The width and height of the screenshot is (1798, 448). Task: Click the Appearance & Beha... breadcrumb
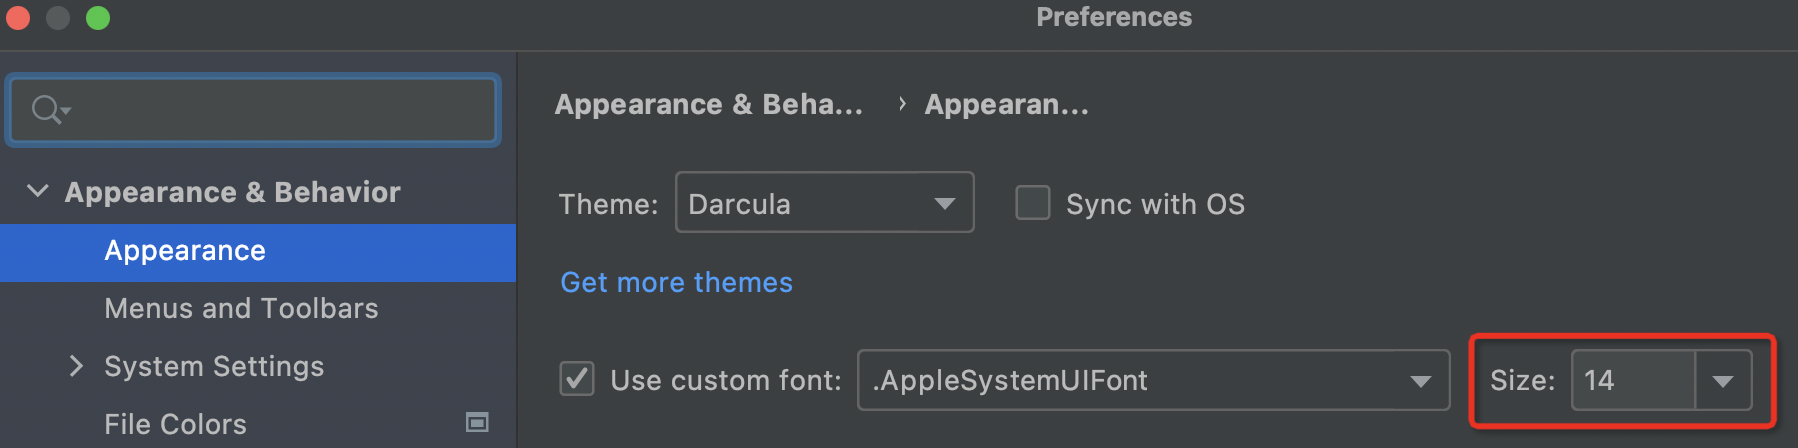click(708, 105)
